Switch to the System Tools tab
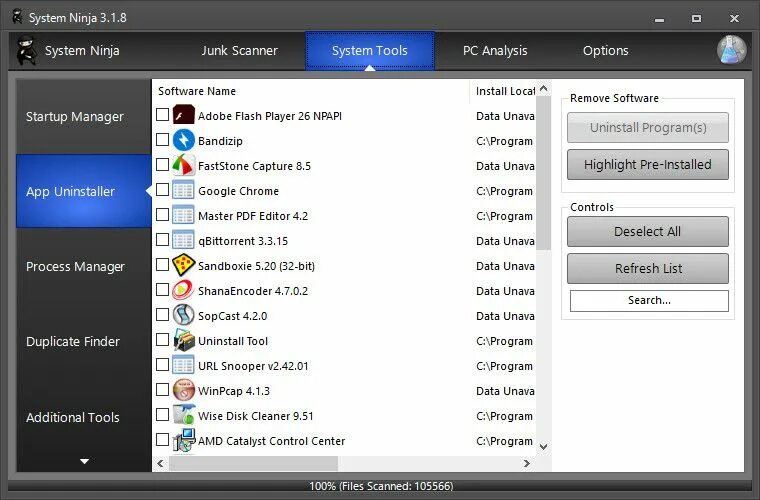 pos(370,51)
